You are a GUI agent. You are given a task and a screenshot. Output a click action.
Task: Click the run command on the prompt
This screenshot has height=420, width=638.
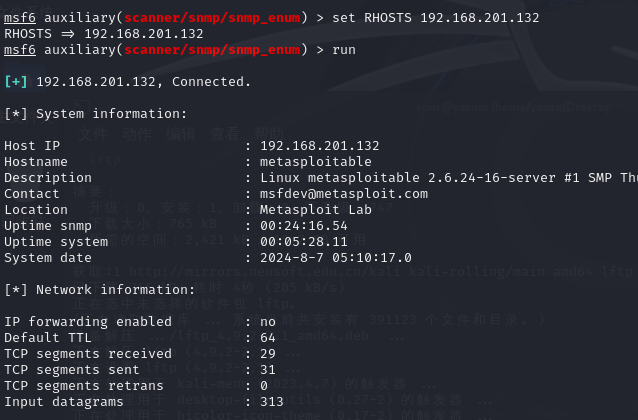343,49
